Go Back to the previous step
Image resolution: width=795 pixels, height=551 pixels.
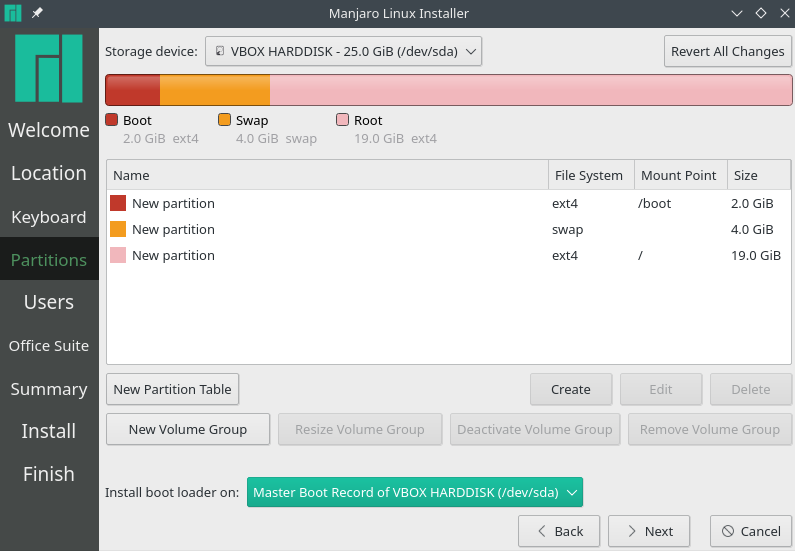coord(559,531)
